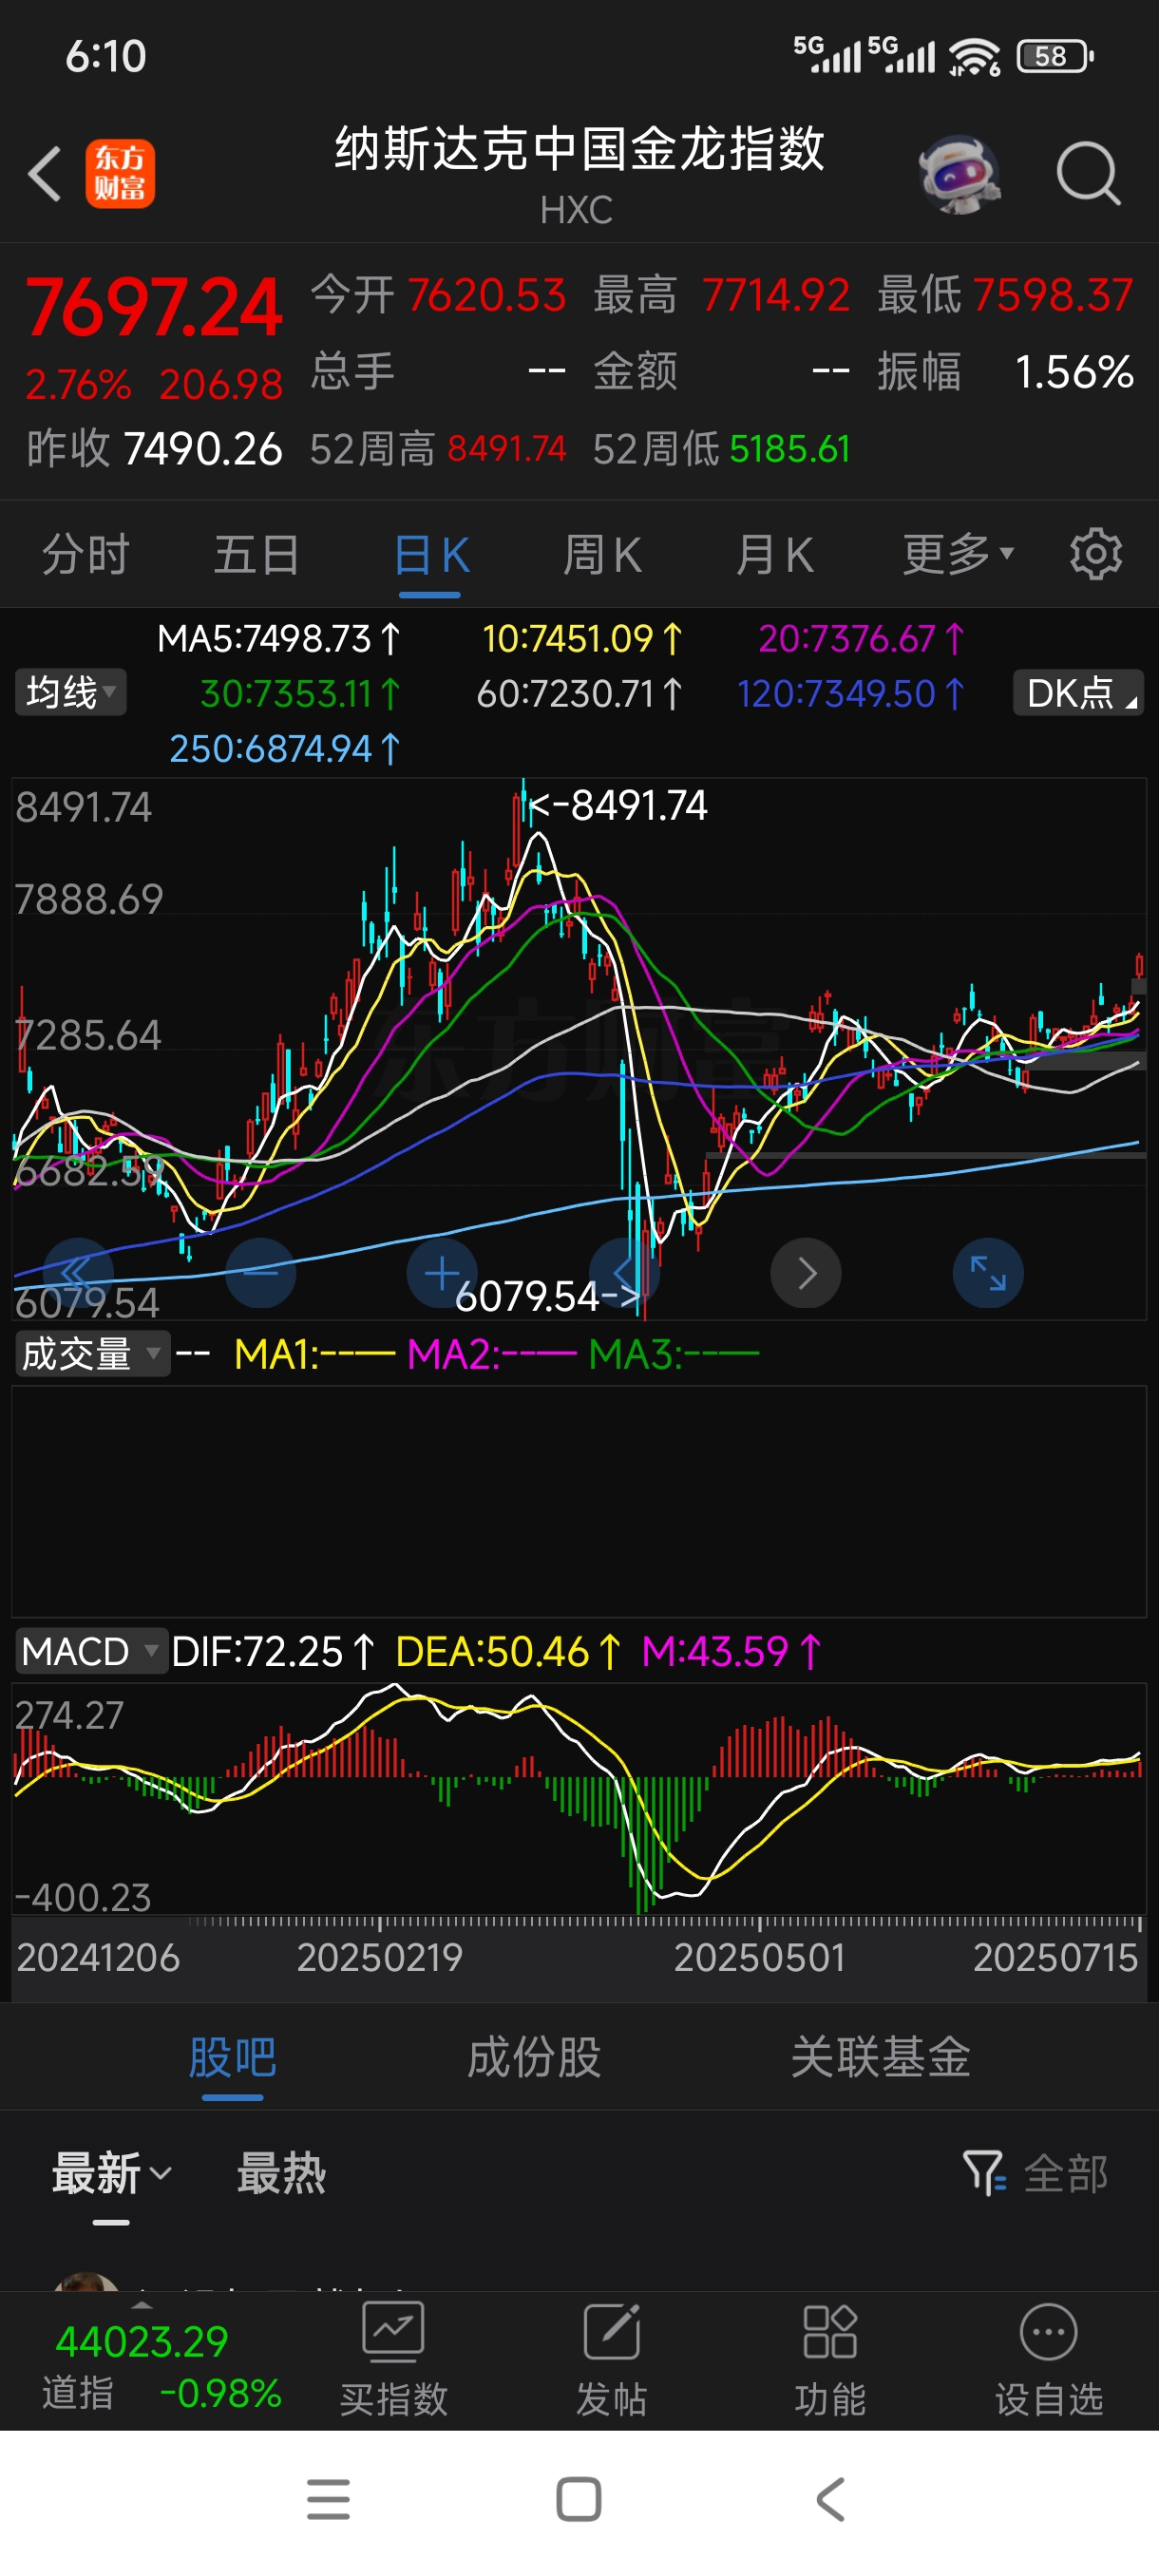Select the 日K tab
Viewport: 1159px width, 2576px height.
click(430, 554)
